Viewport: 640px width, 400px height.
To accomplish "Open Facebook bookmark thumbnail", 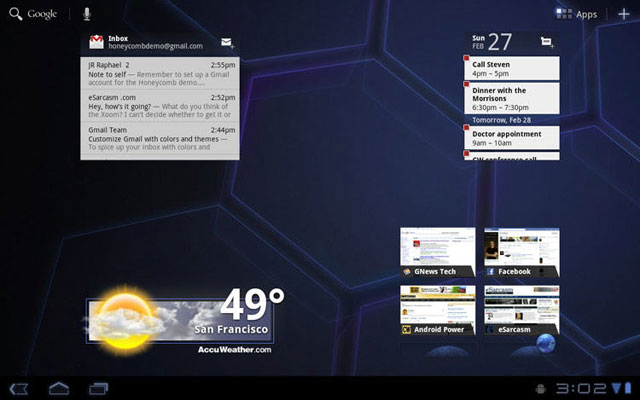I will coord(521,253).
